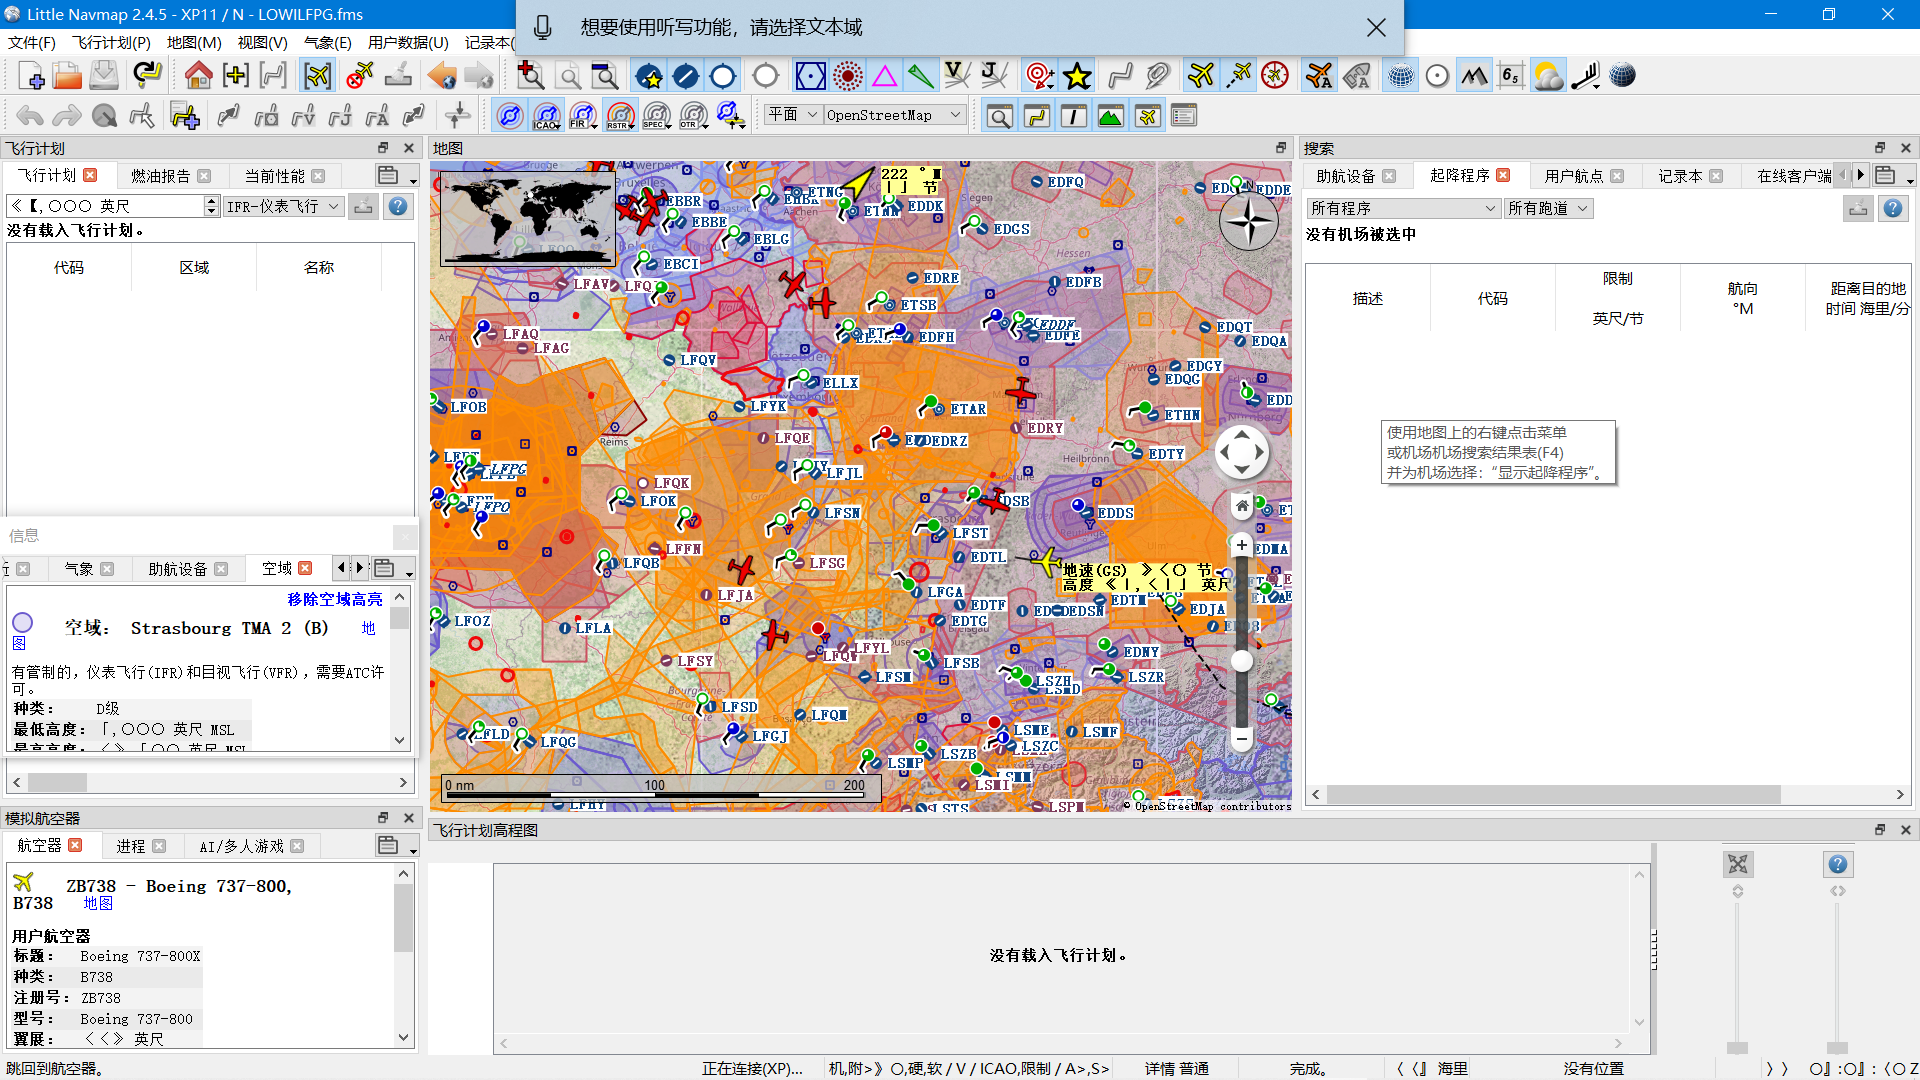Open ICAO airspaces dropdown button

[x=547, y=116]
